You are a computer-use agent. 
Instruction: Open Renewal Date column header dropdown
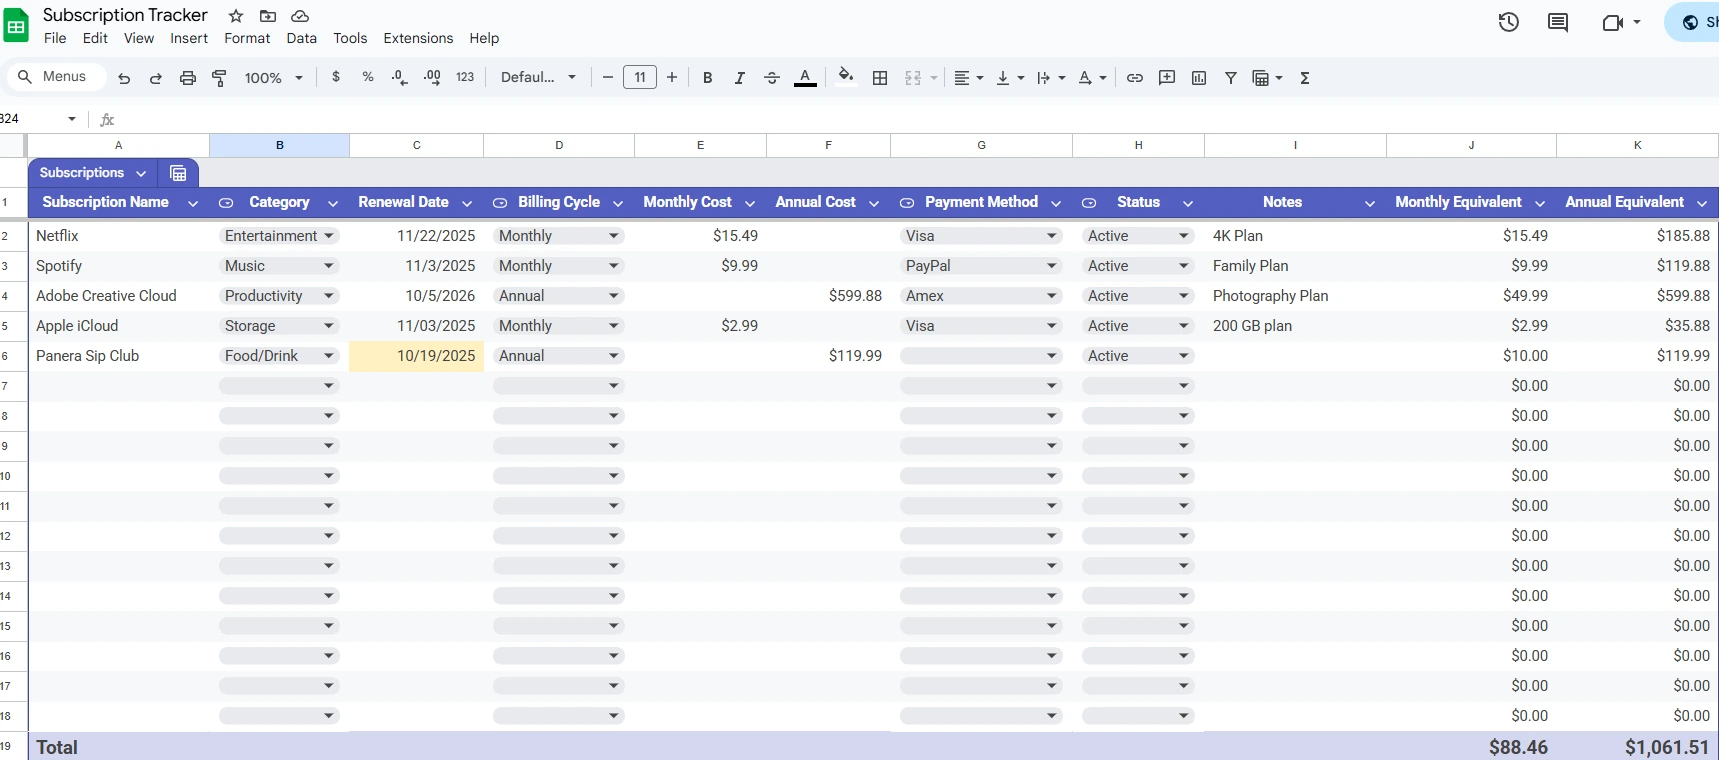click(467, 203)
